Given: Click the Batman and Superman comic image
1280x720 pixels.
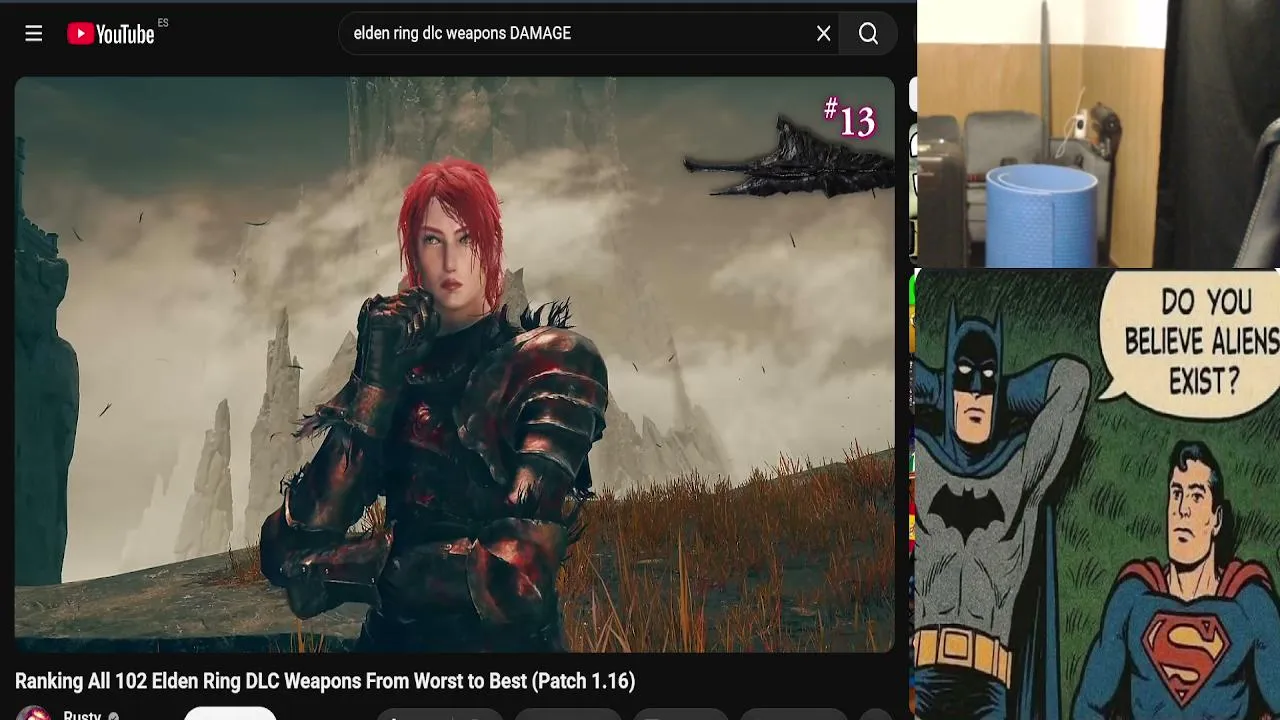Looking at the screenshot, I should [1097, 494].
